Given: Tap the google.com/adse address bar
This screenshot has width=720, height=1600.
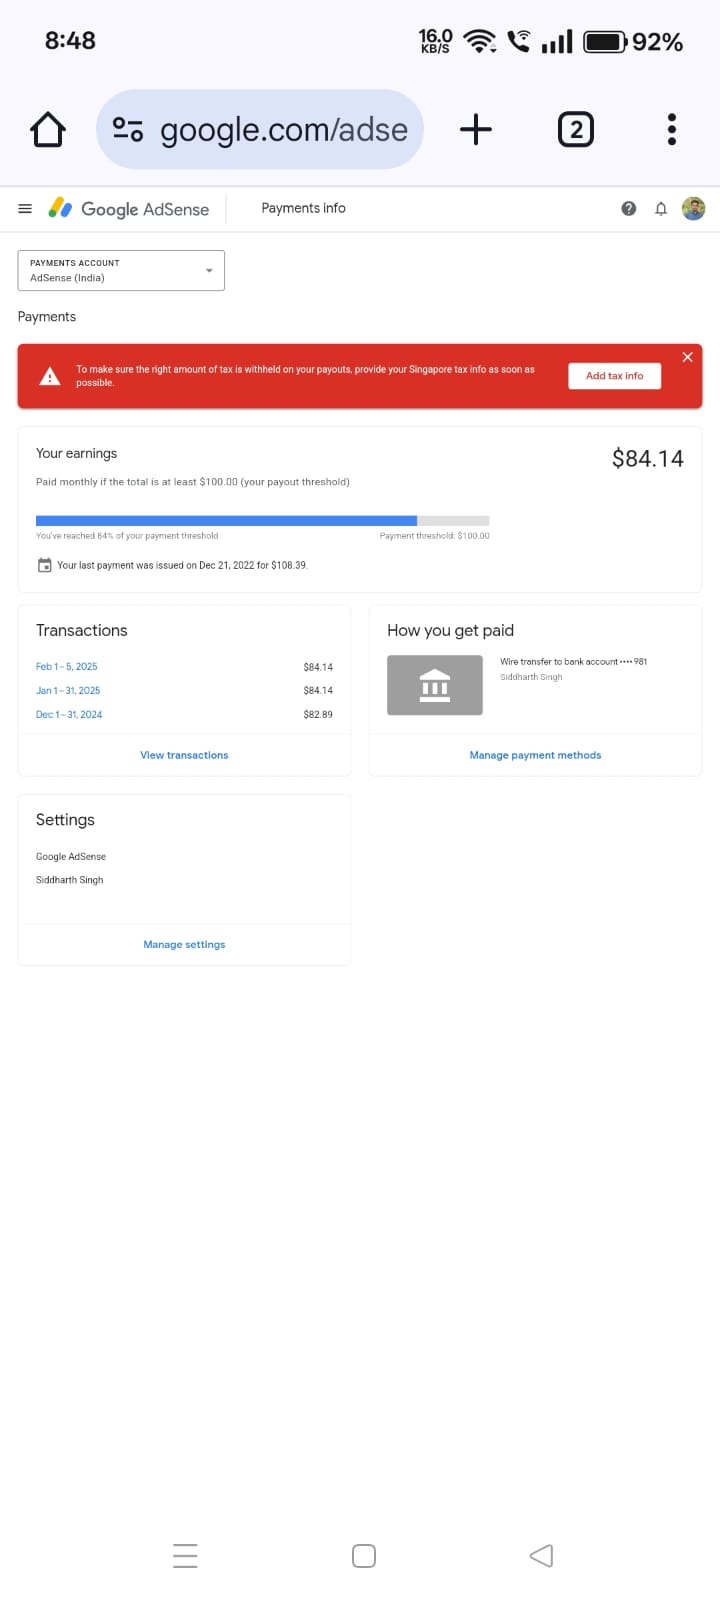Looking at the screenshot, I should click(x=260, y=130).
